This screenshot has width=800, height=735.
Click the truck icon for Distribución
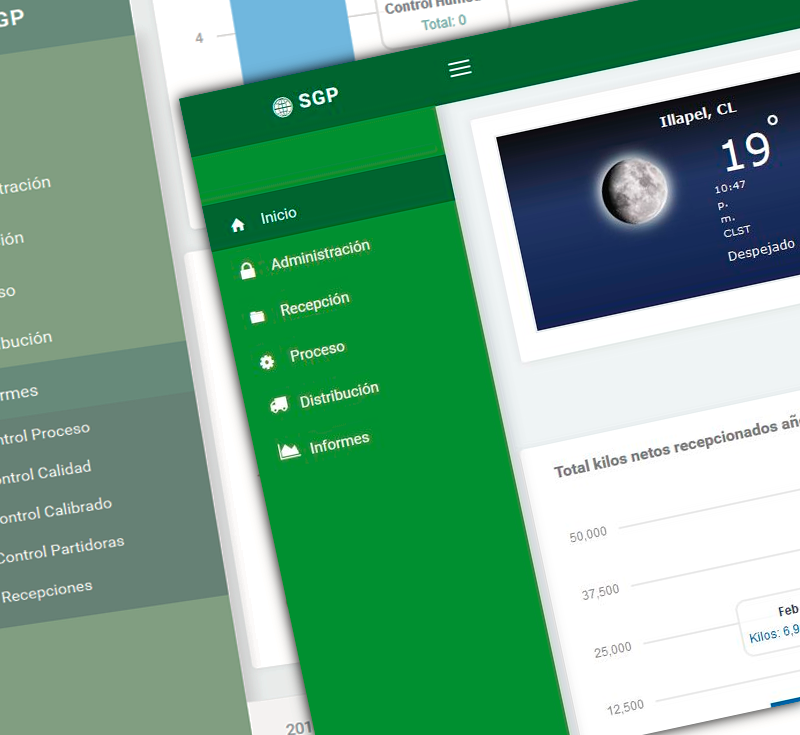click(x=279, y=405)
